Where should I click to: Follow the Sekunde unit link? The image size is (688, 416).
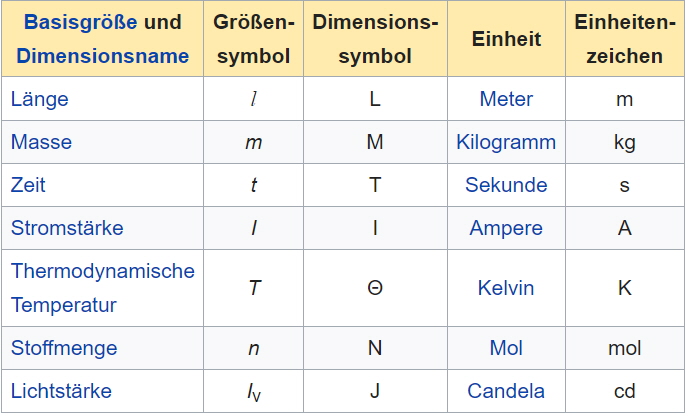[506, 185]
